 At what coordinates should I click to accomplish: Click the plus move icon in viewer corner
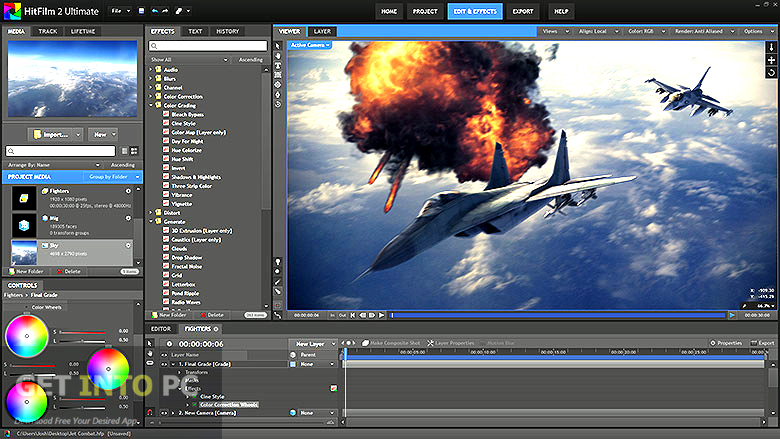point(772,60)
